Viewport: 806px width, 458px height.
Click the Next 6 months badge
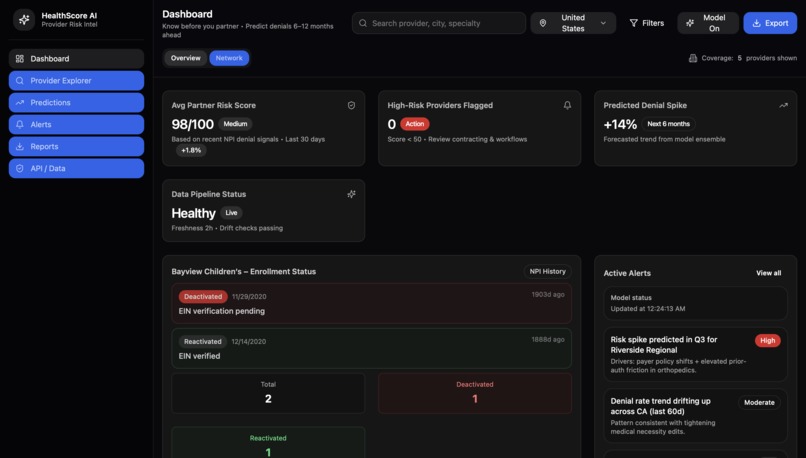(668, 124)
